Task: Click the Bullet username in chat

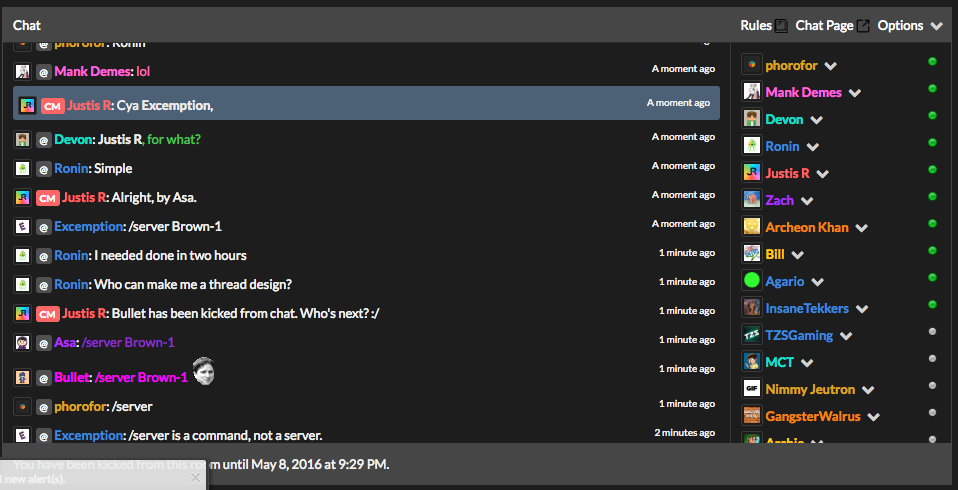Action: tap(72, 378)
